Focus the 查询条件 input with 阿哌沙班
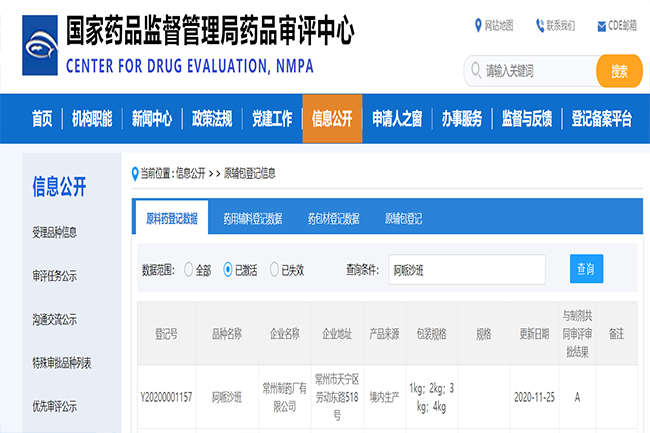This screenshot has height=433, width=650. point(466,269)
